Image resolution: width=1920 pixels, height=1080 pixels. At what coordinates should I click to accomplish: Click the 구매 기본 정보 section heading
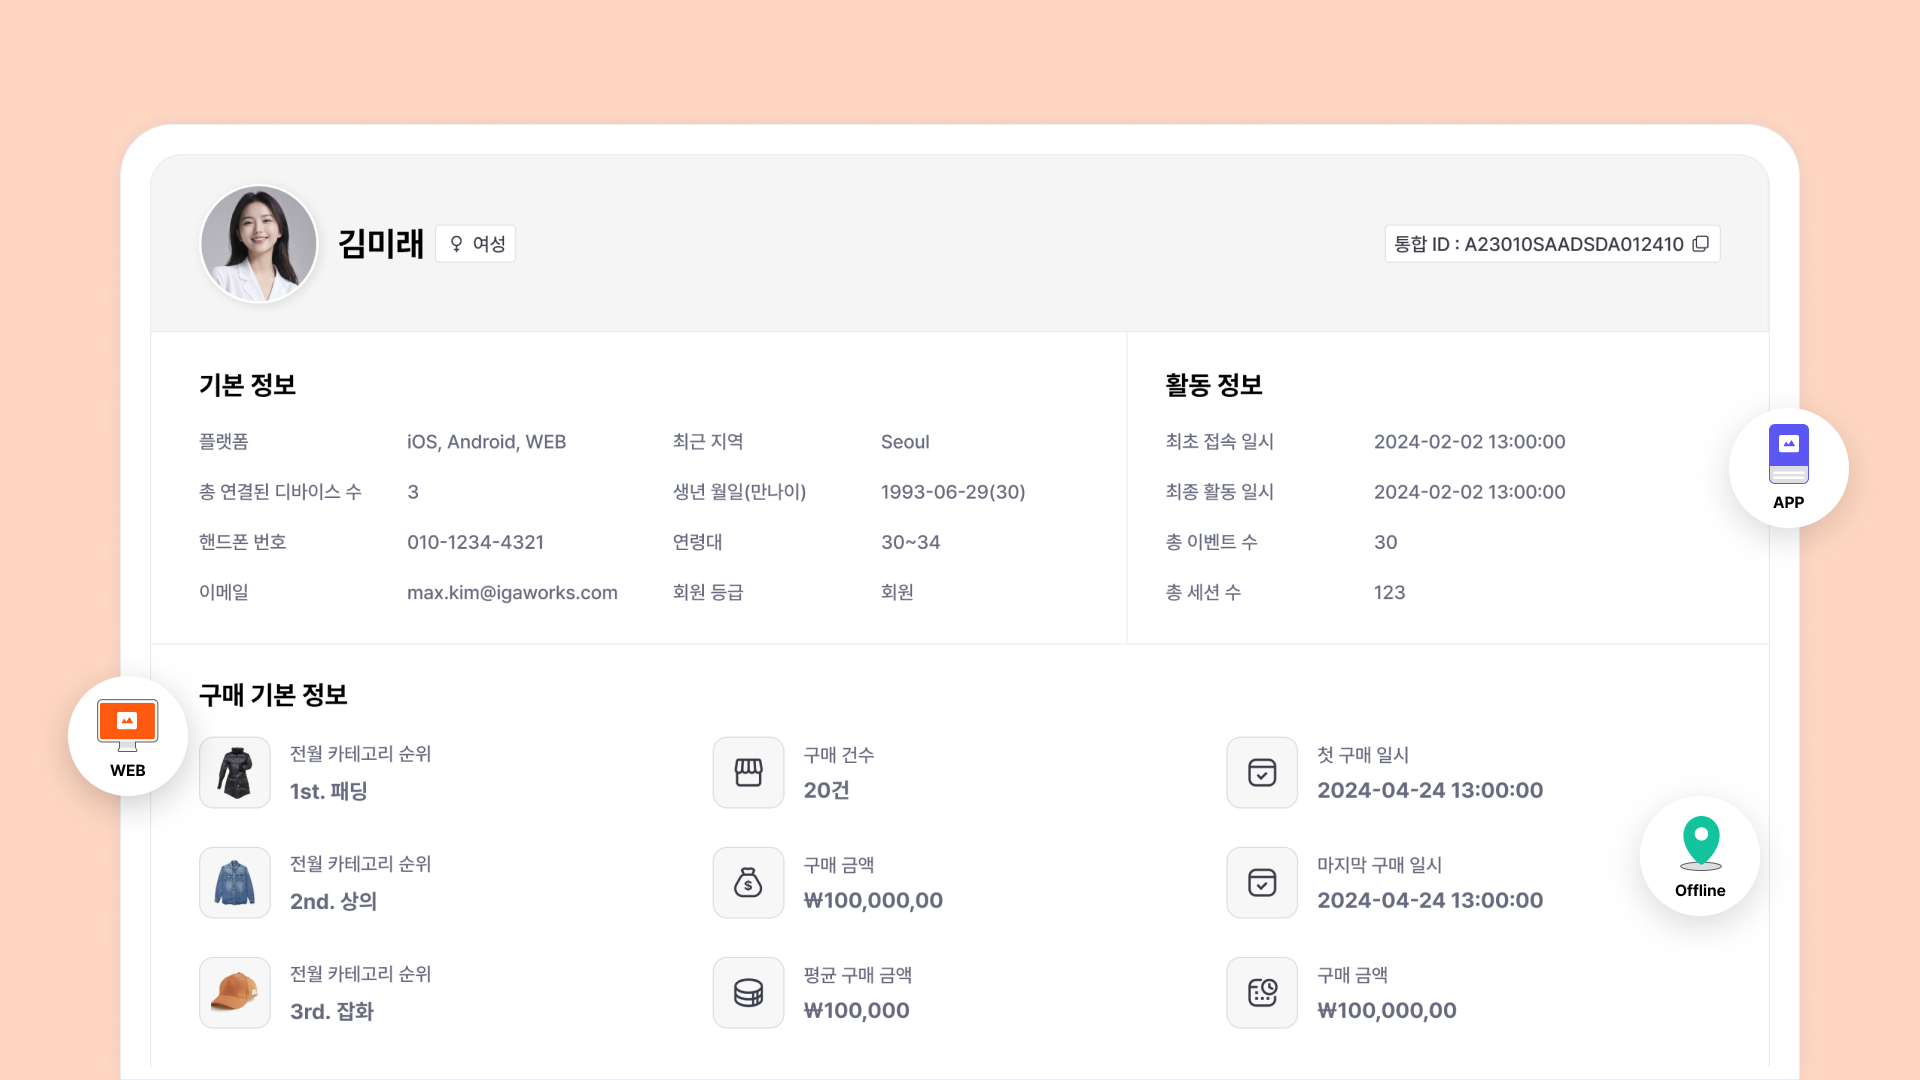coord(273,695)
